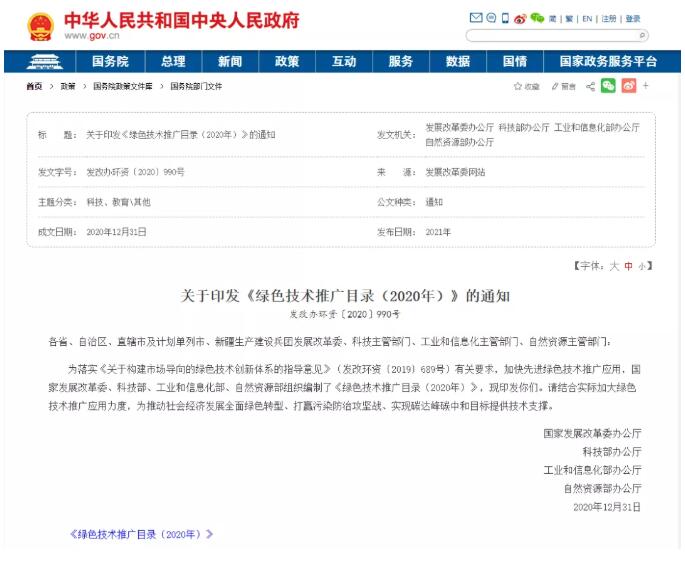Select the 公文种类 value 通知

[x=434, y=202]
